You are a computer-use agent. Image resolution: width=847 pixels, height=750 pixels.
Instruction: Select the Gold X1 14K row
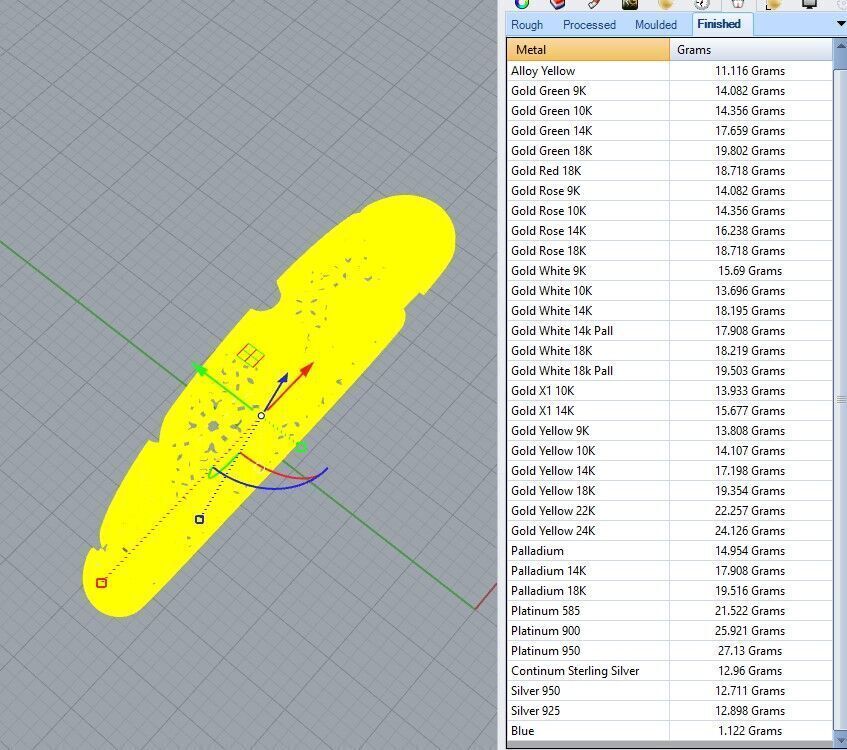pos(670,411)
